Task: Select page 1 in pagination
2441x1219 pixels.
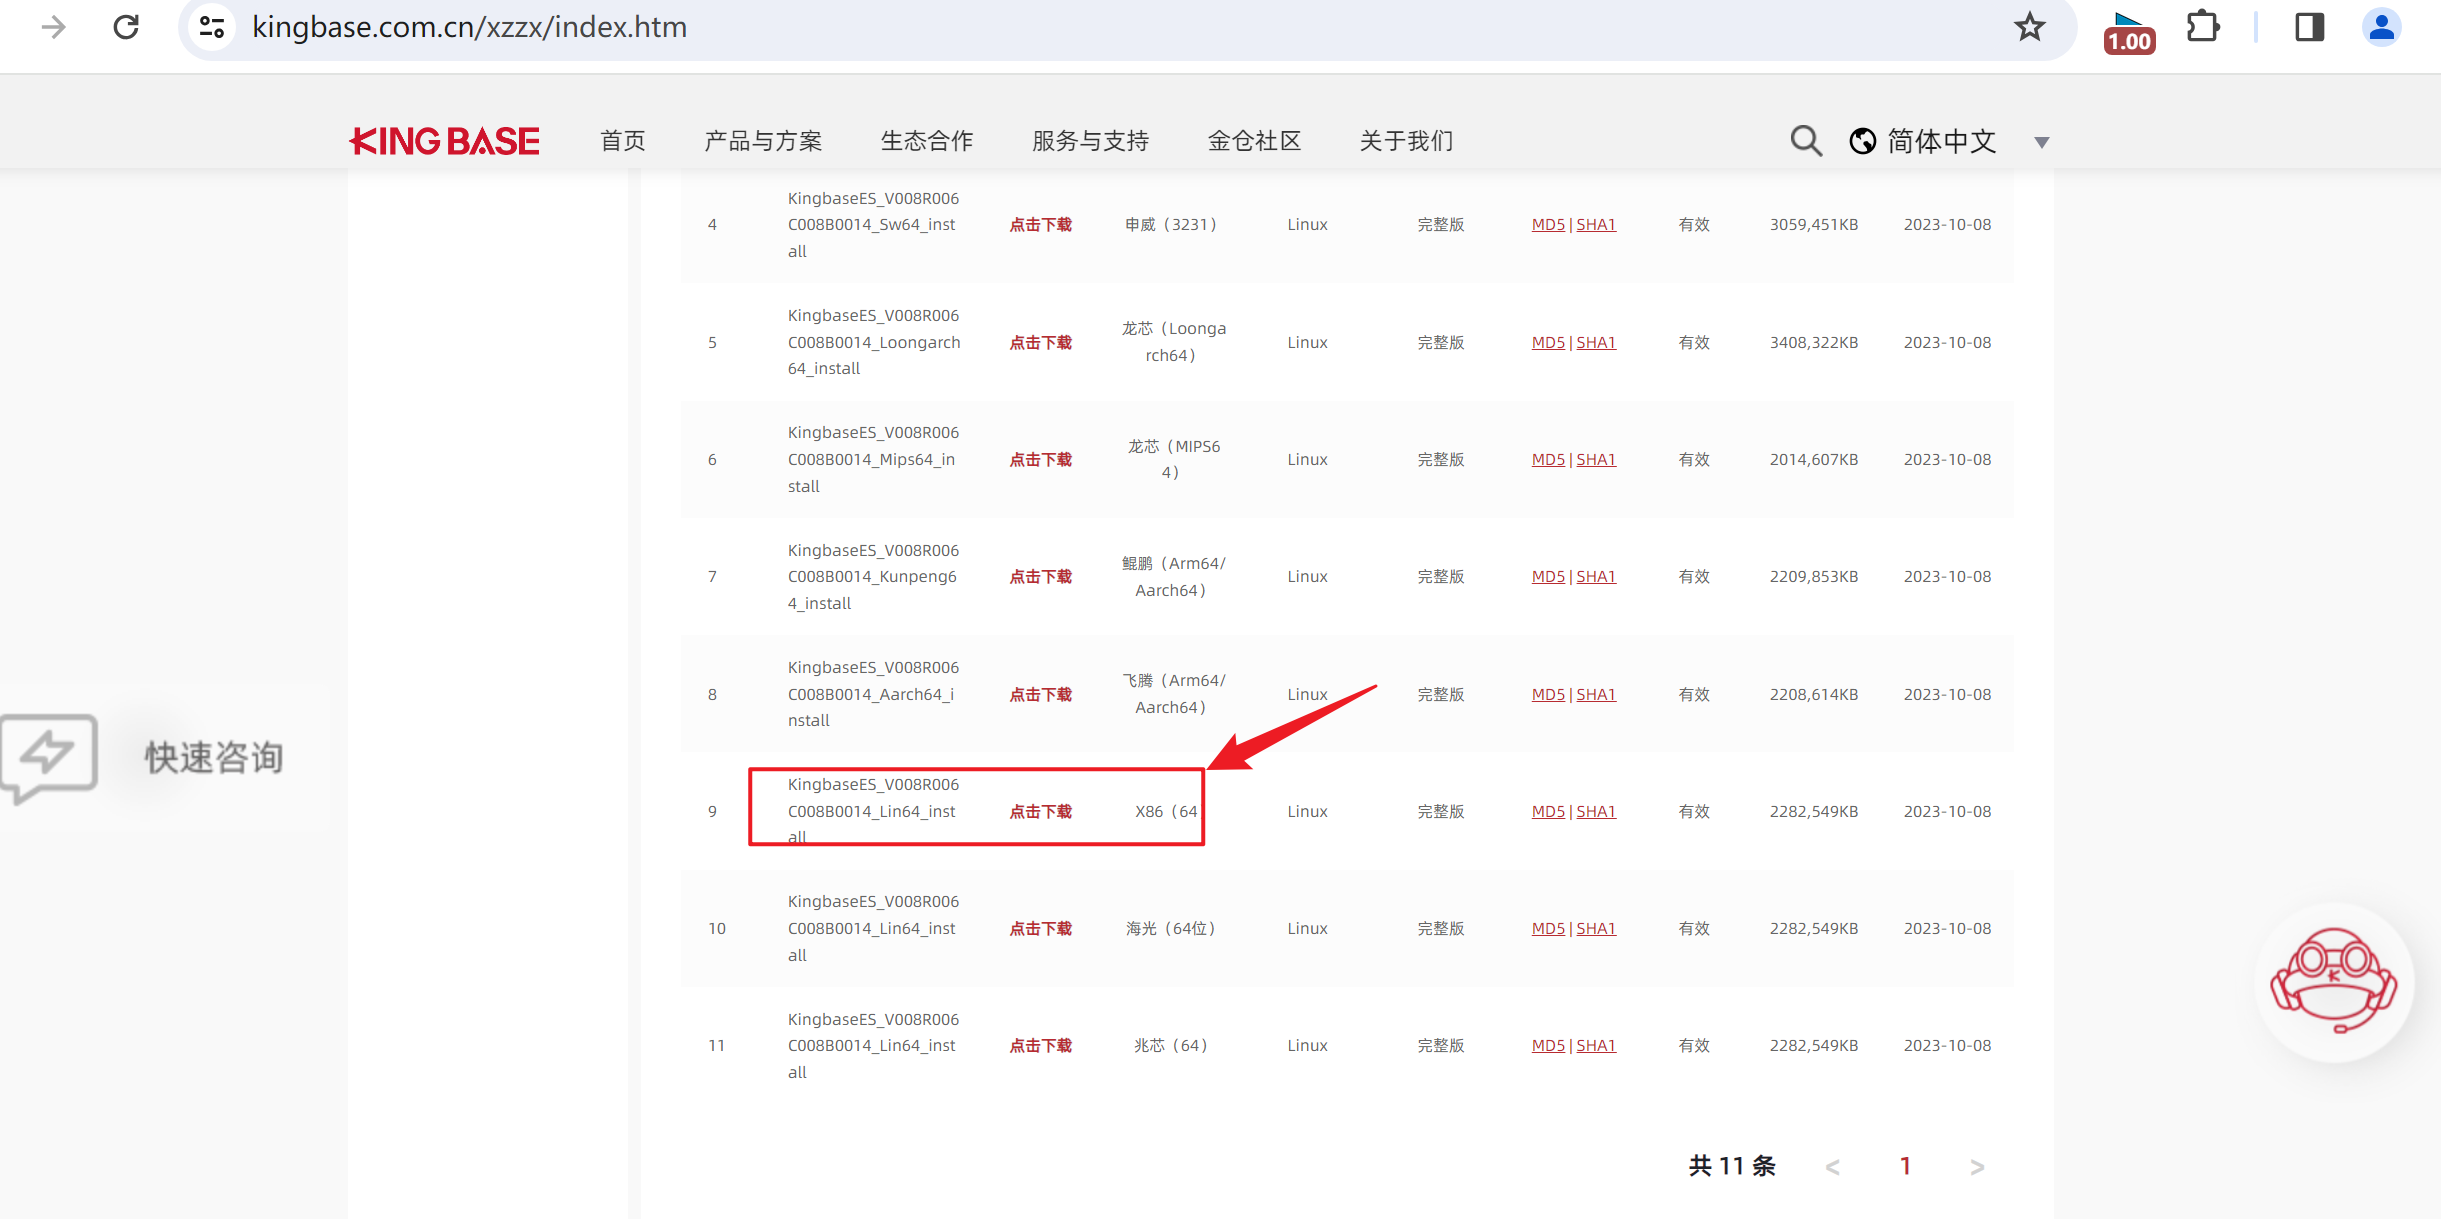Action: tap(1905, 1166)
